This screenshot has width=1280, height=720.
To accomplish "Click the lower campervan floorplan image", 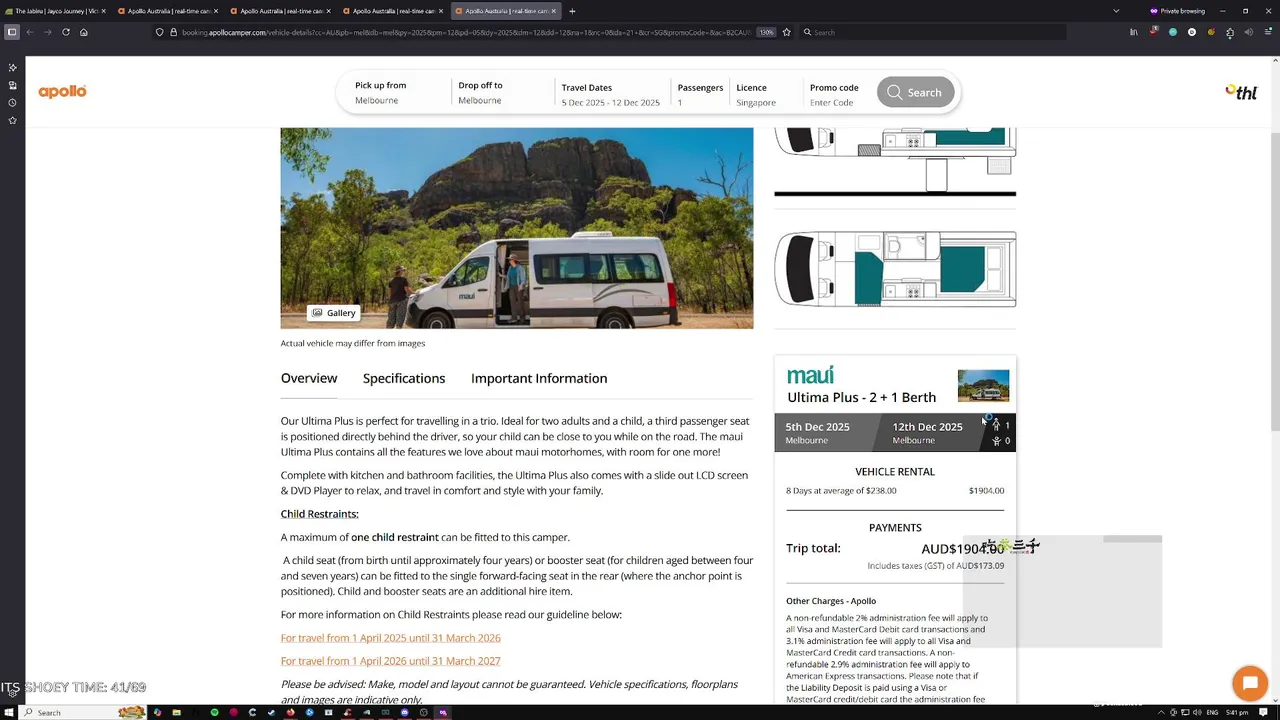I will pyautogui.click(x=895, y=270).
